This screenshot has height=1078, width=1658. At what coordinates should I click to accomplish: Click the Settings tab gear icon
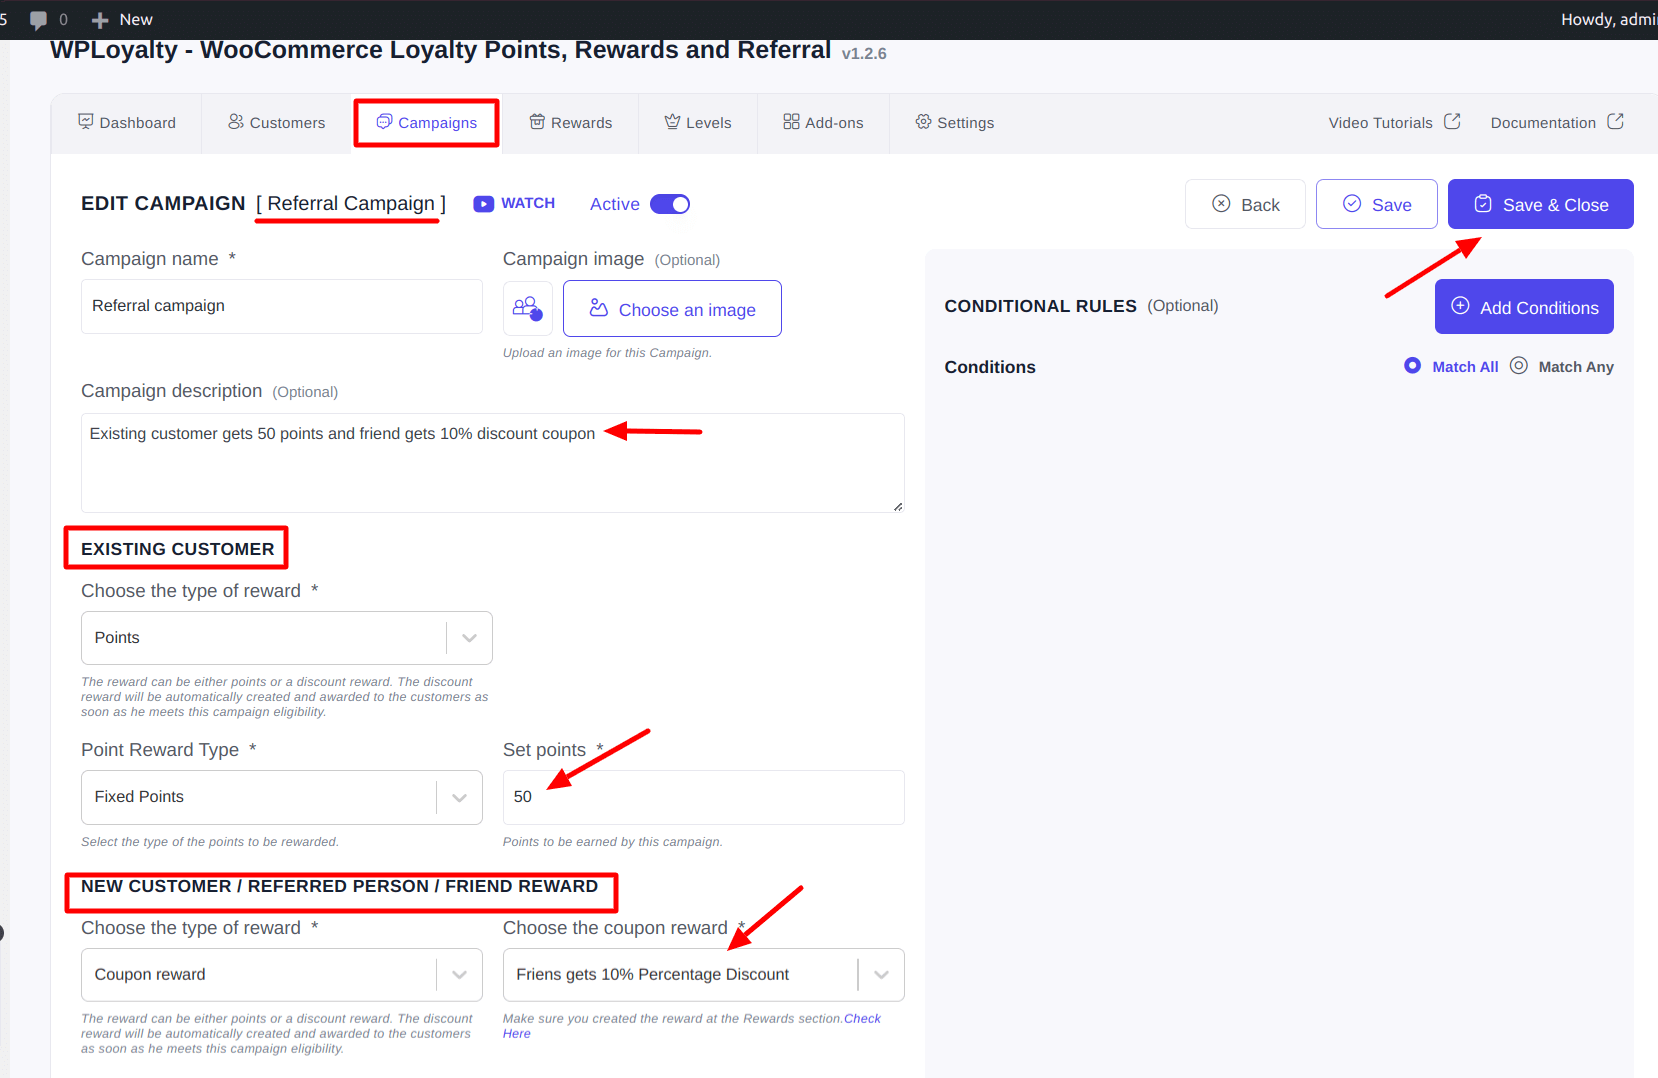coord(923,121)
